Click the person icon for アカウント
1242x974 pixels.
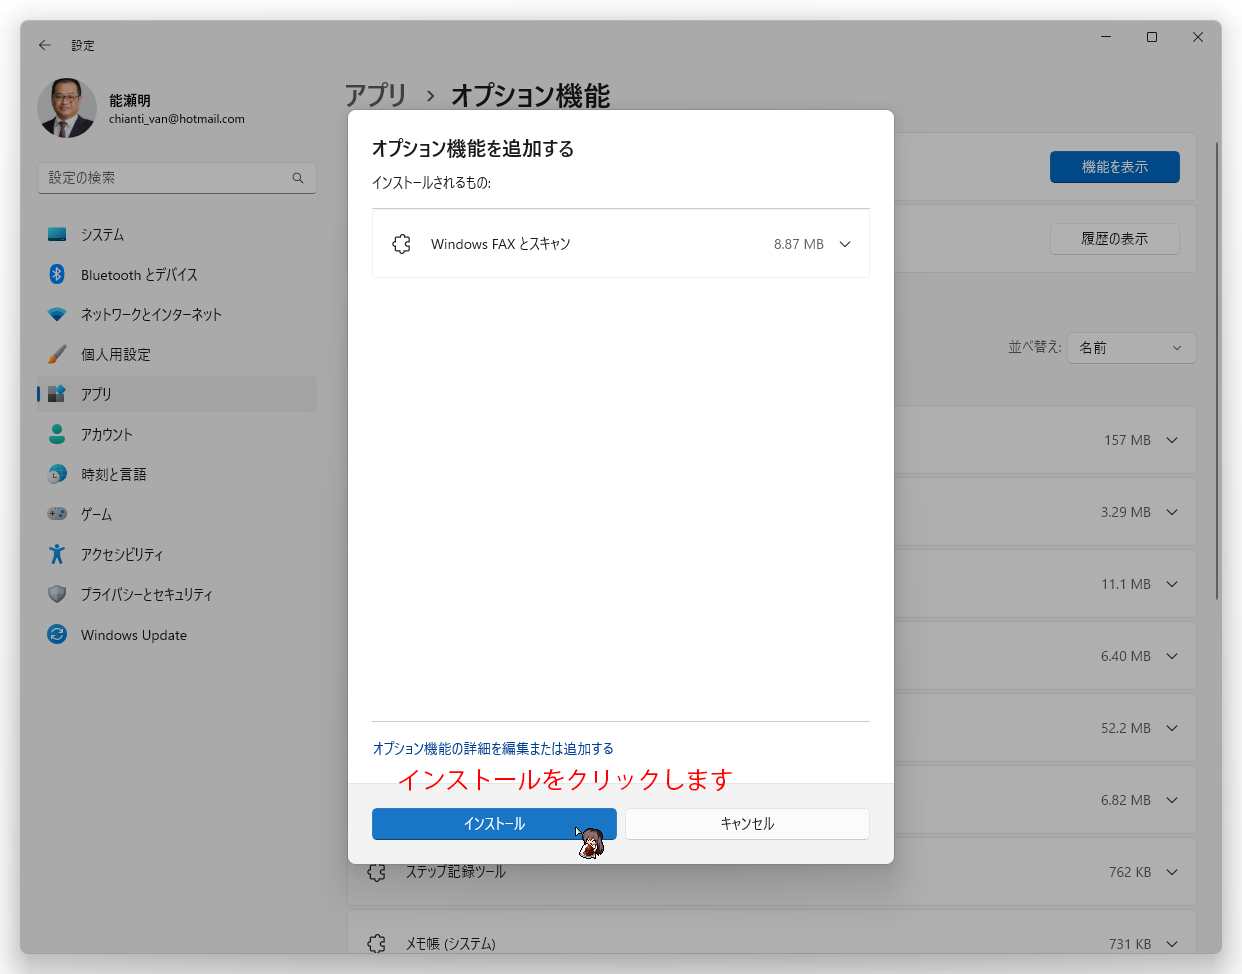tap(57, 434)
